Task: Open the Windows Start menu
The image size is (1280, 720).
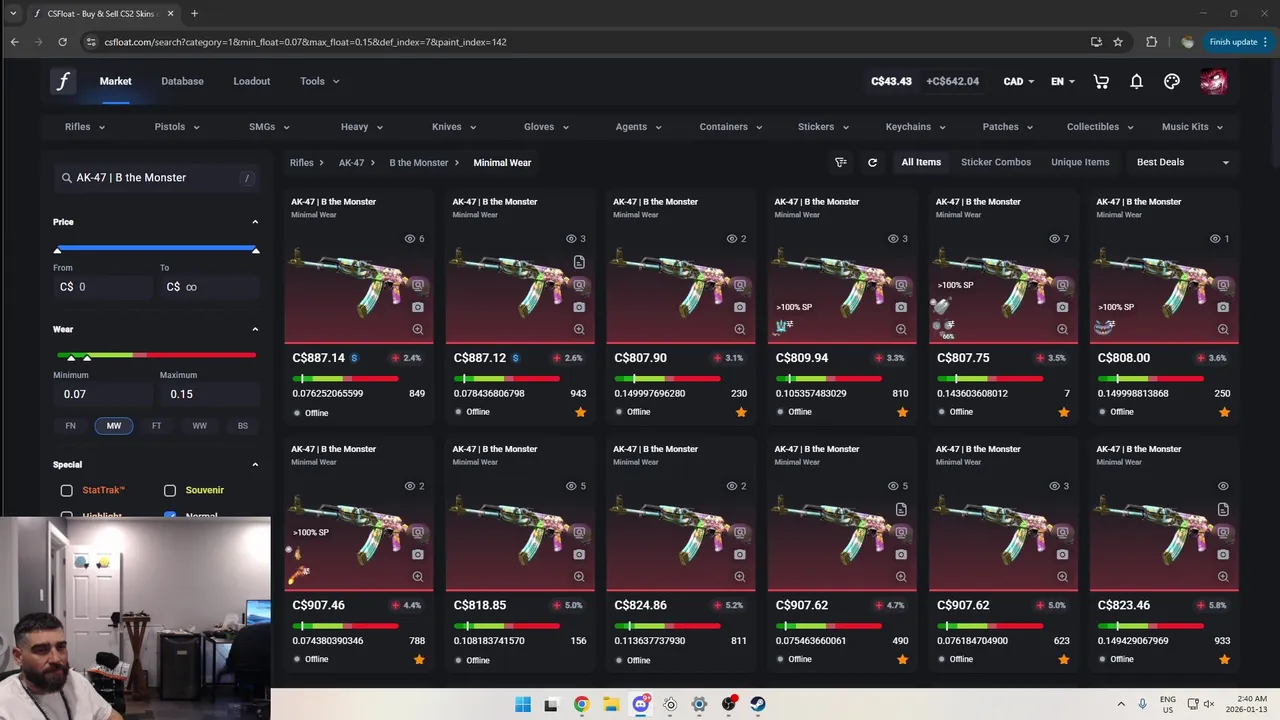Action: [x=523, y=704]
